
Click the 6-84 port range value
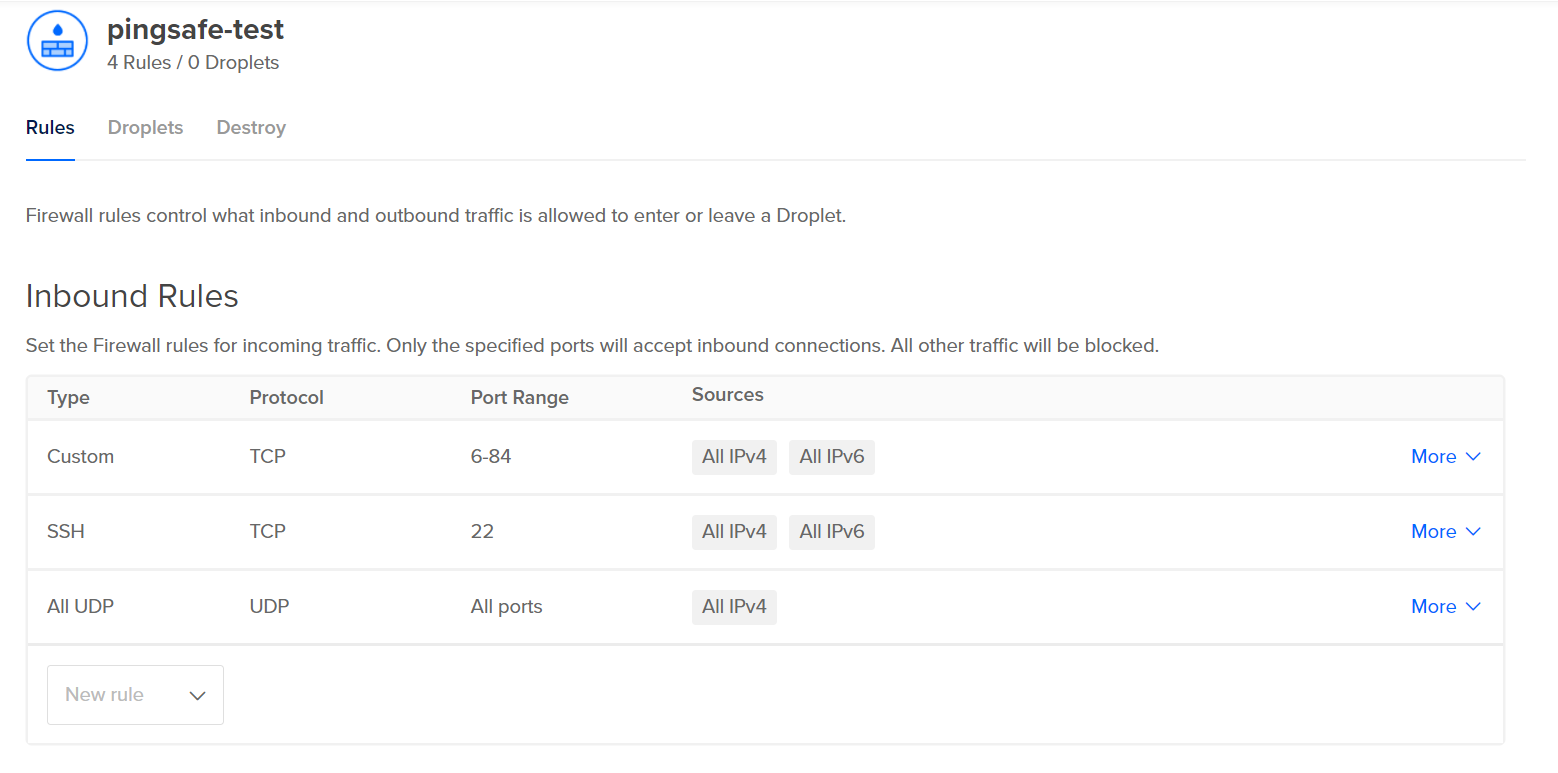pyautogui.click(x=491, y=457)
